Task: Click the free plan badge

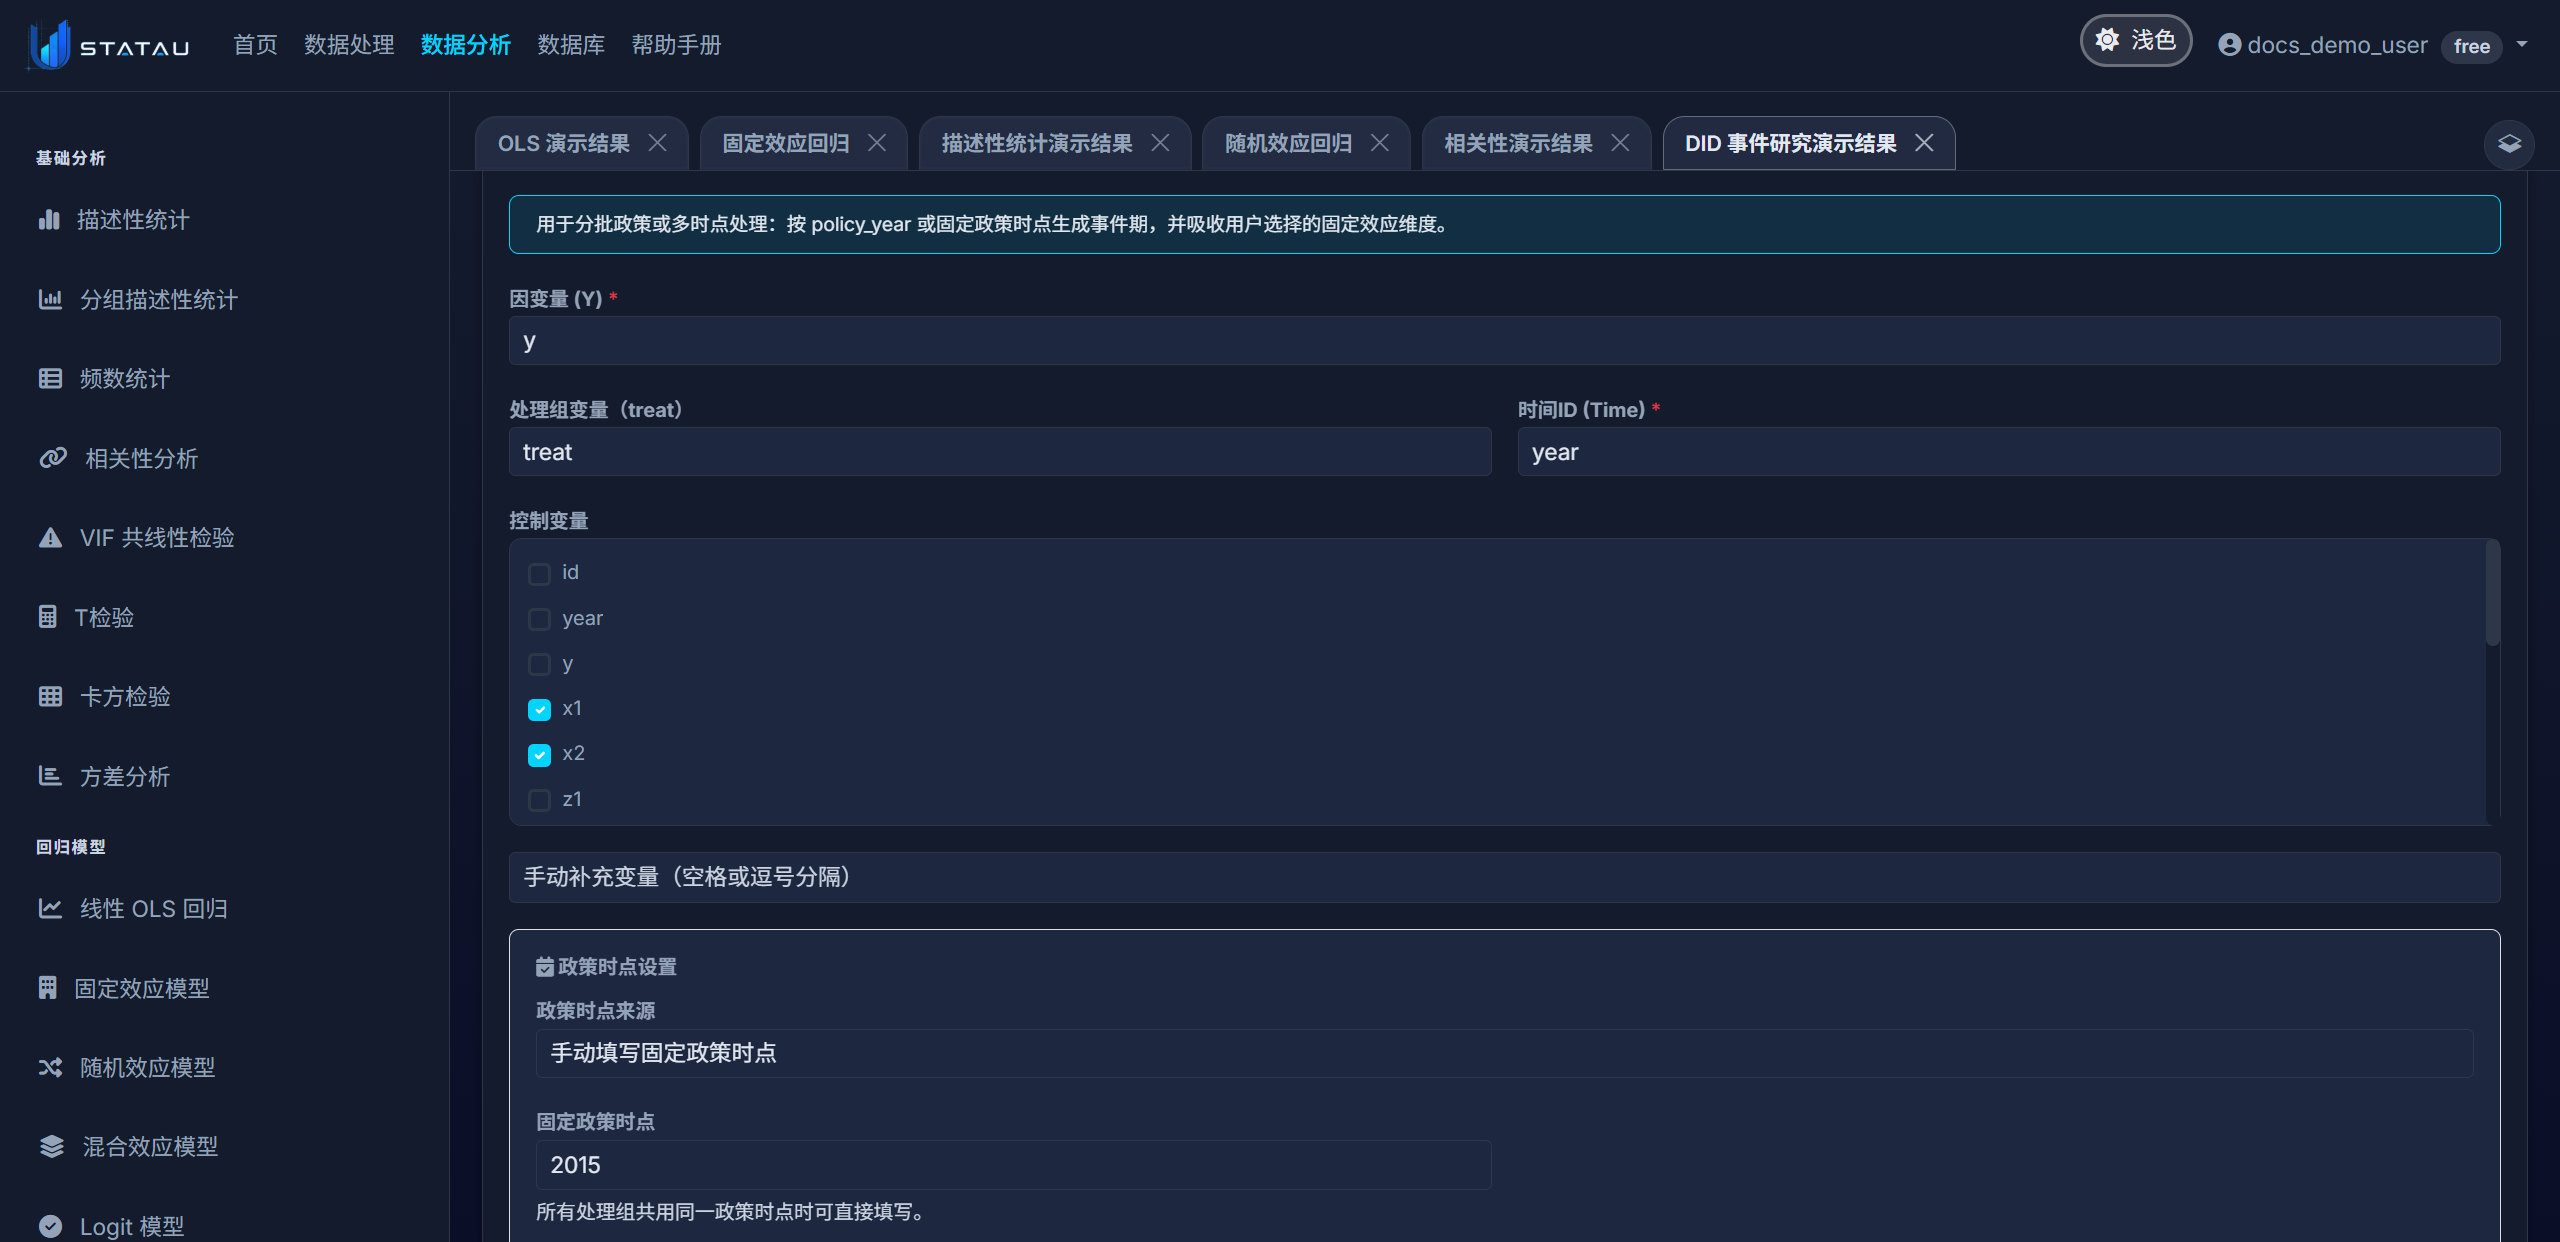Action: pos(2471,46)
